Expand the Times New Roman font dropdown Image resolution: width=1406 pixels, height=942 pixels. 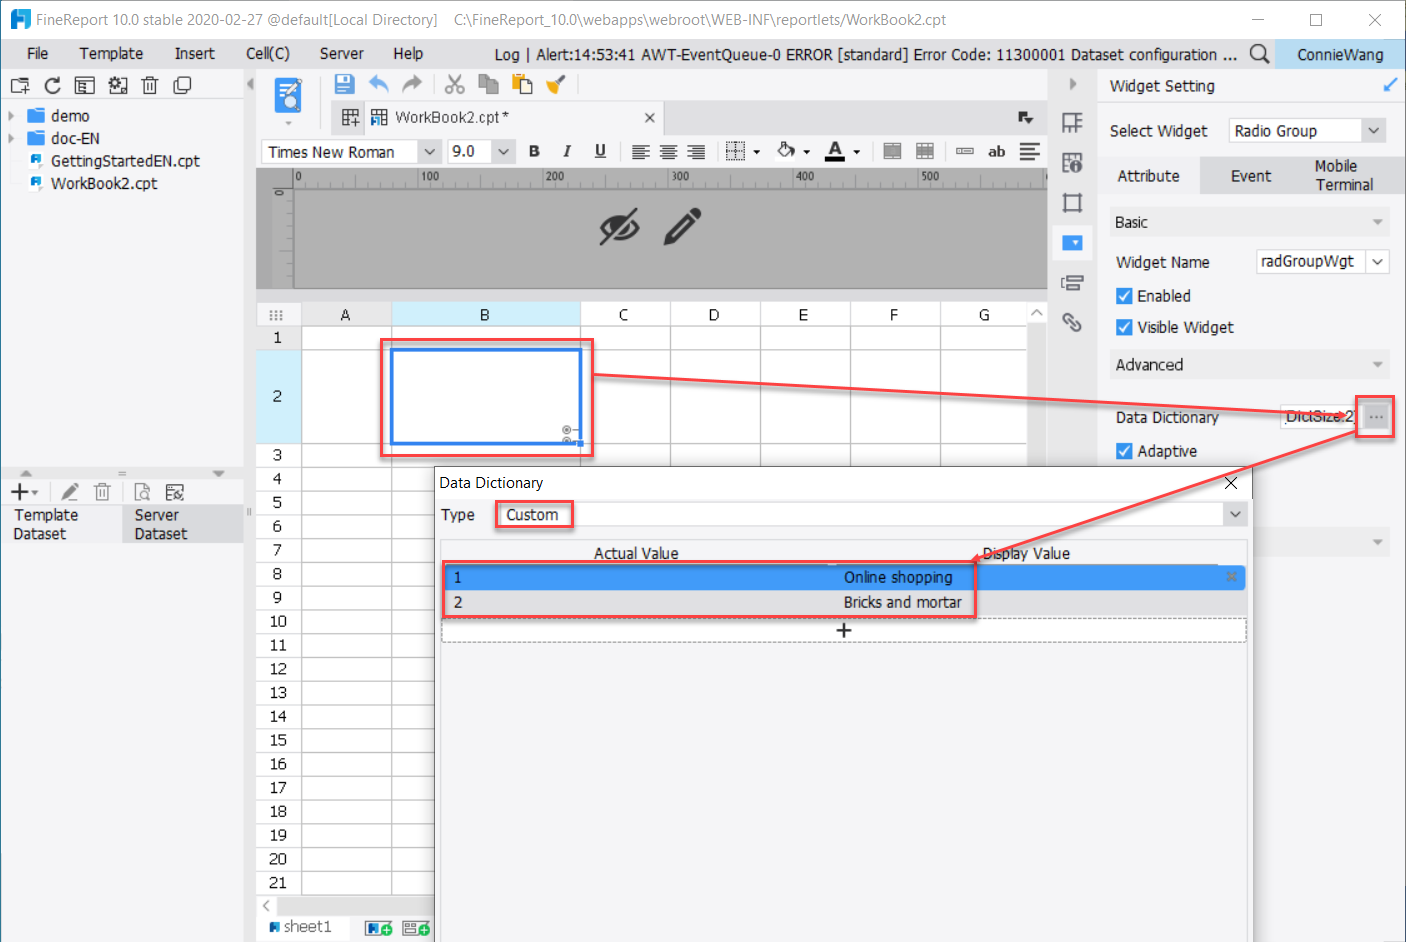click(429, 151)
